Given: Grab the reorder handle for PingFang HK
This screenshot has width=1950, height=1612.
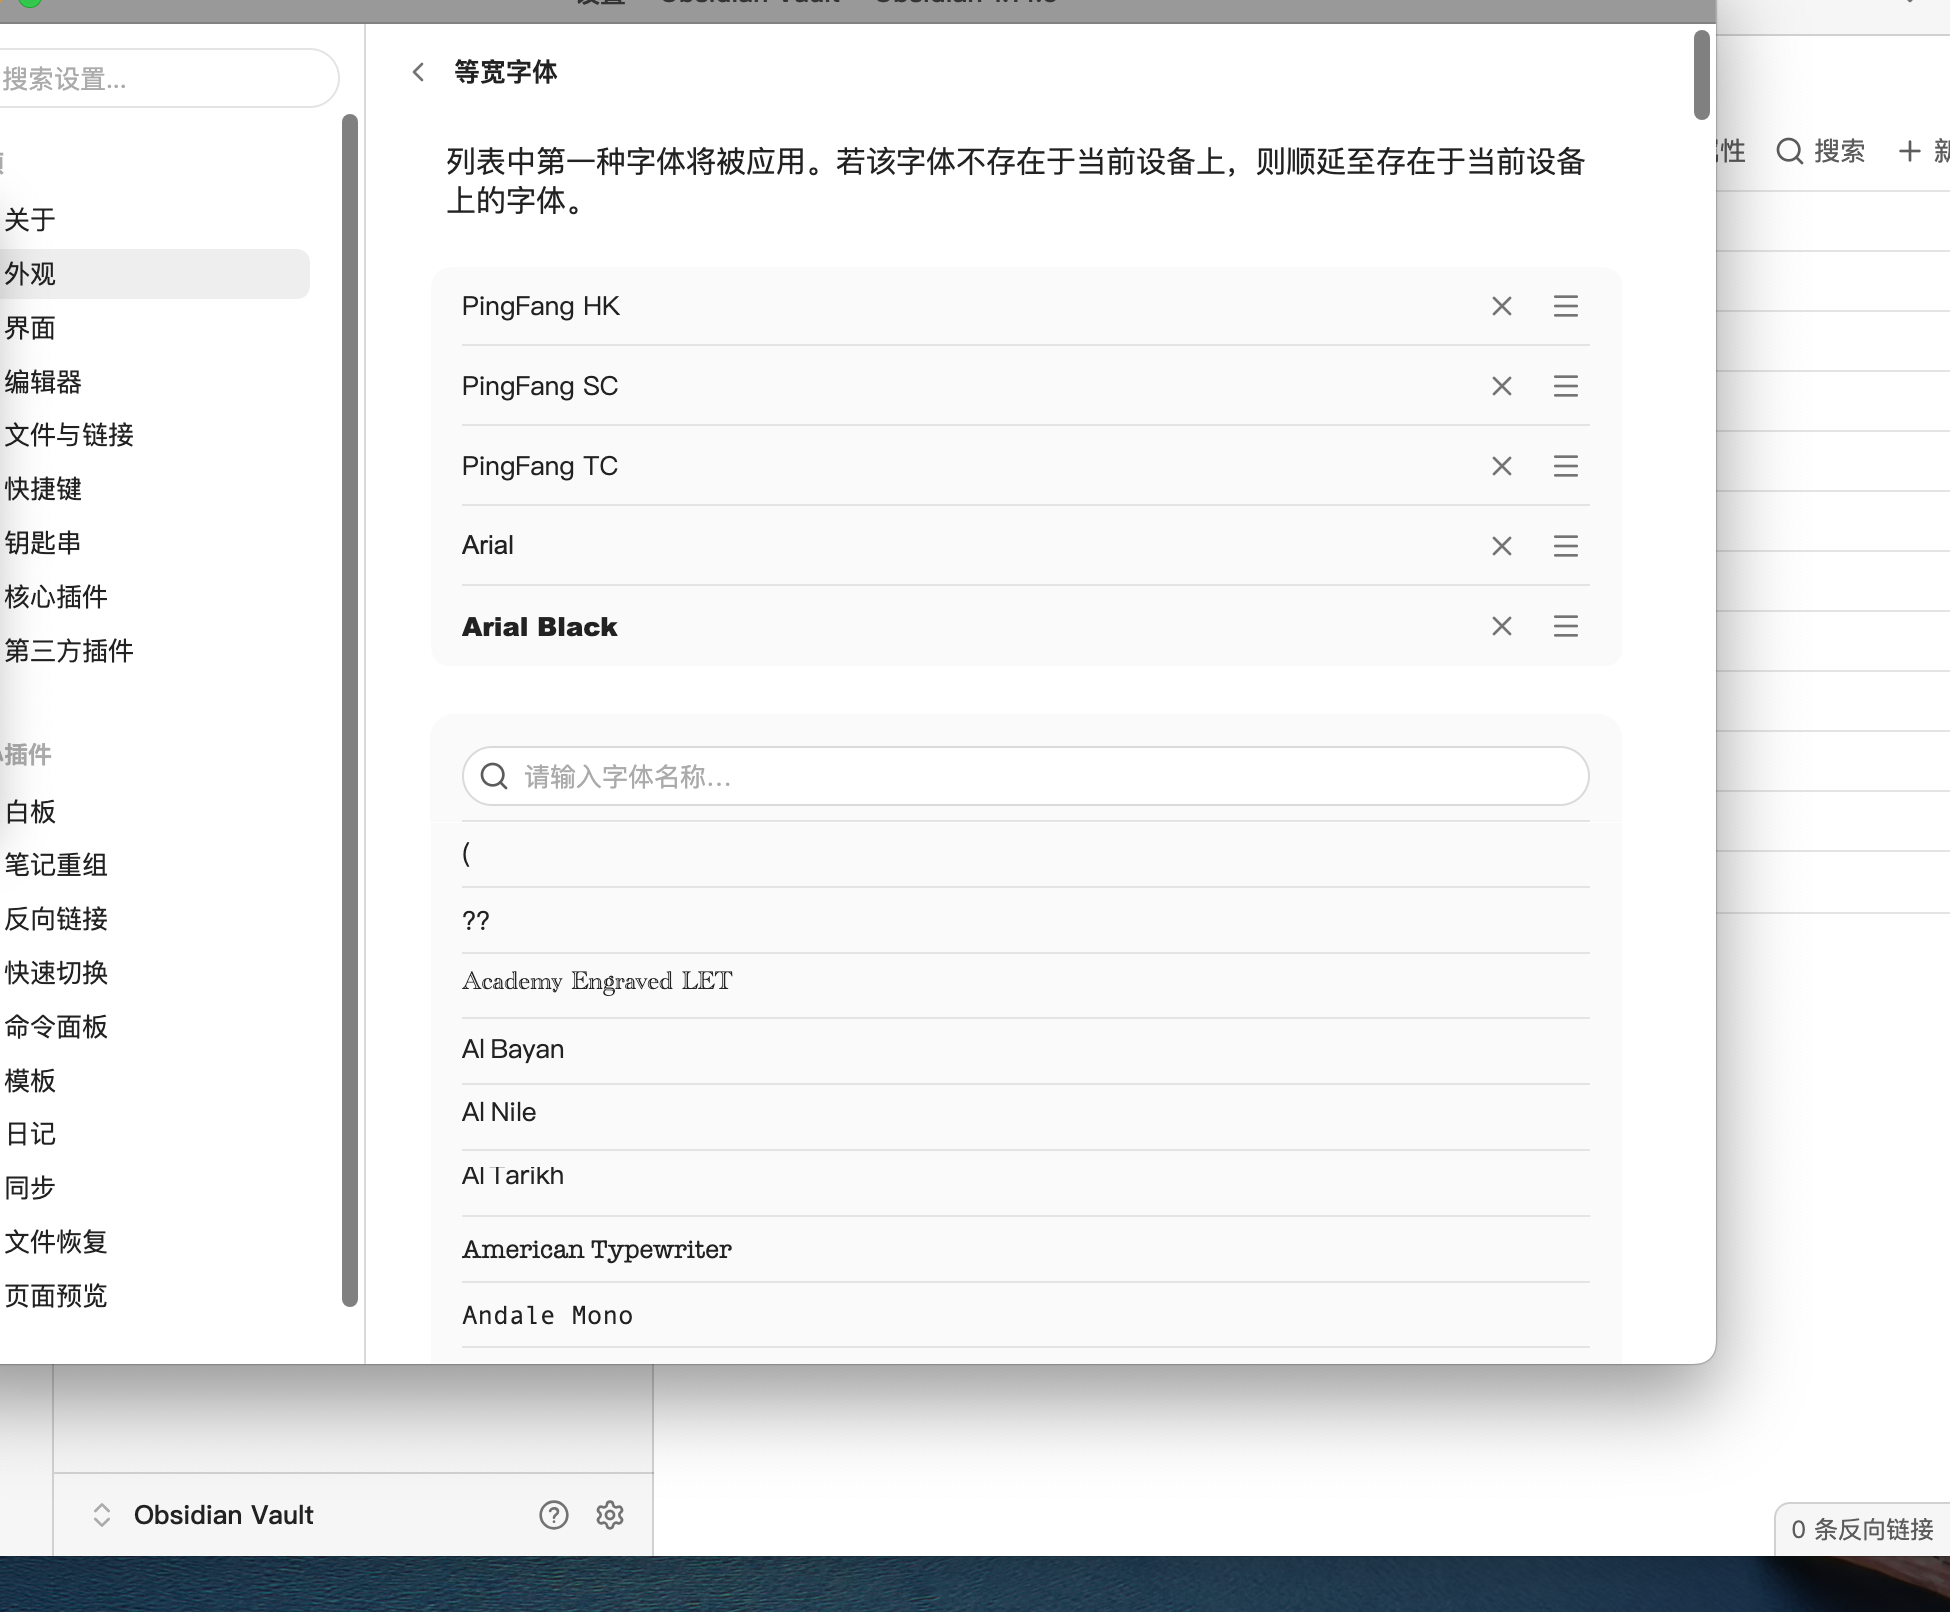Looking at the screenshot, I should tap(1565, 306).
